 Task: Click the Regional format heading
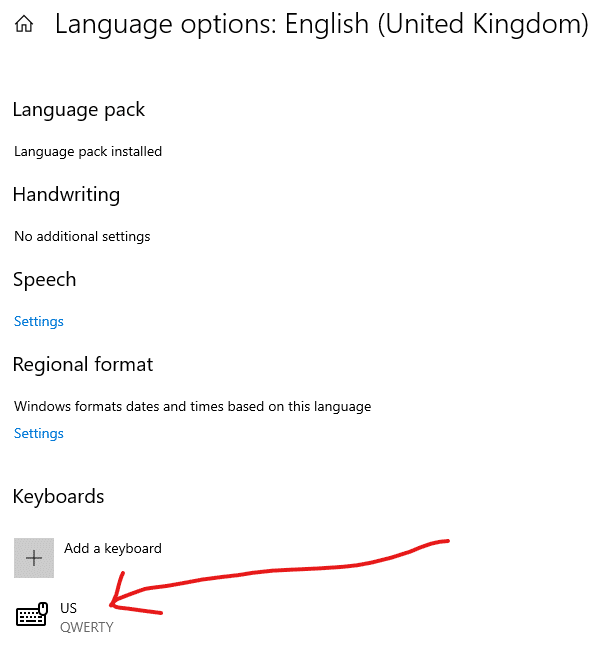pos(83,365)
